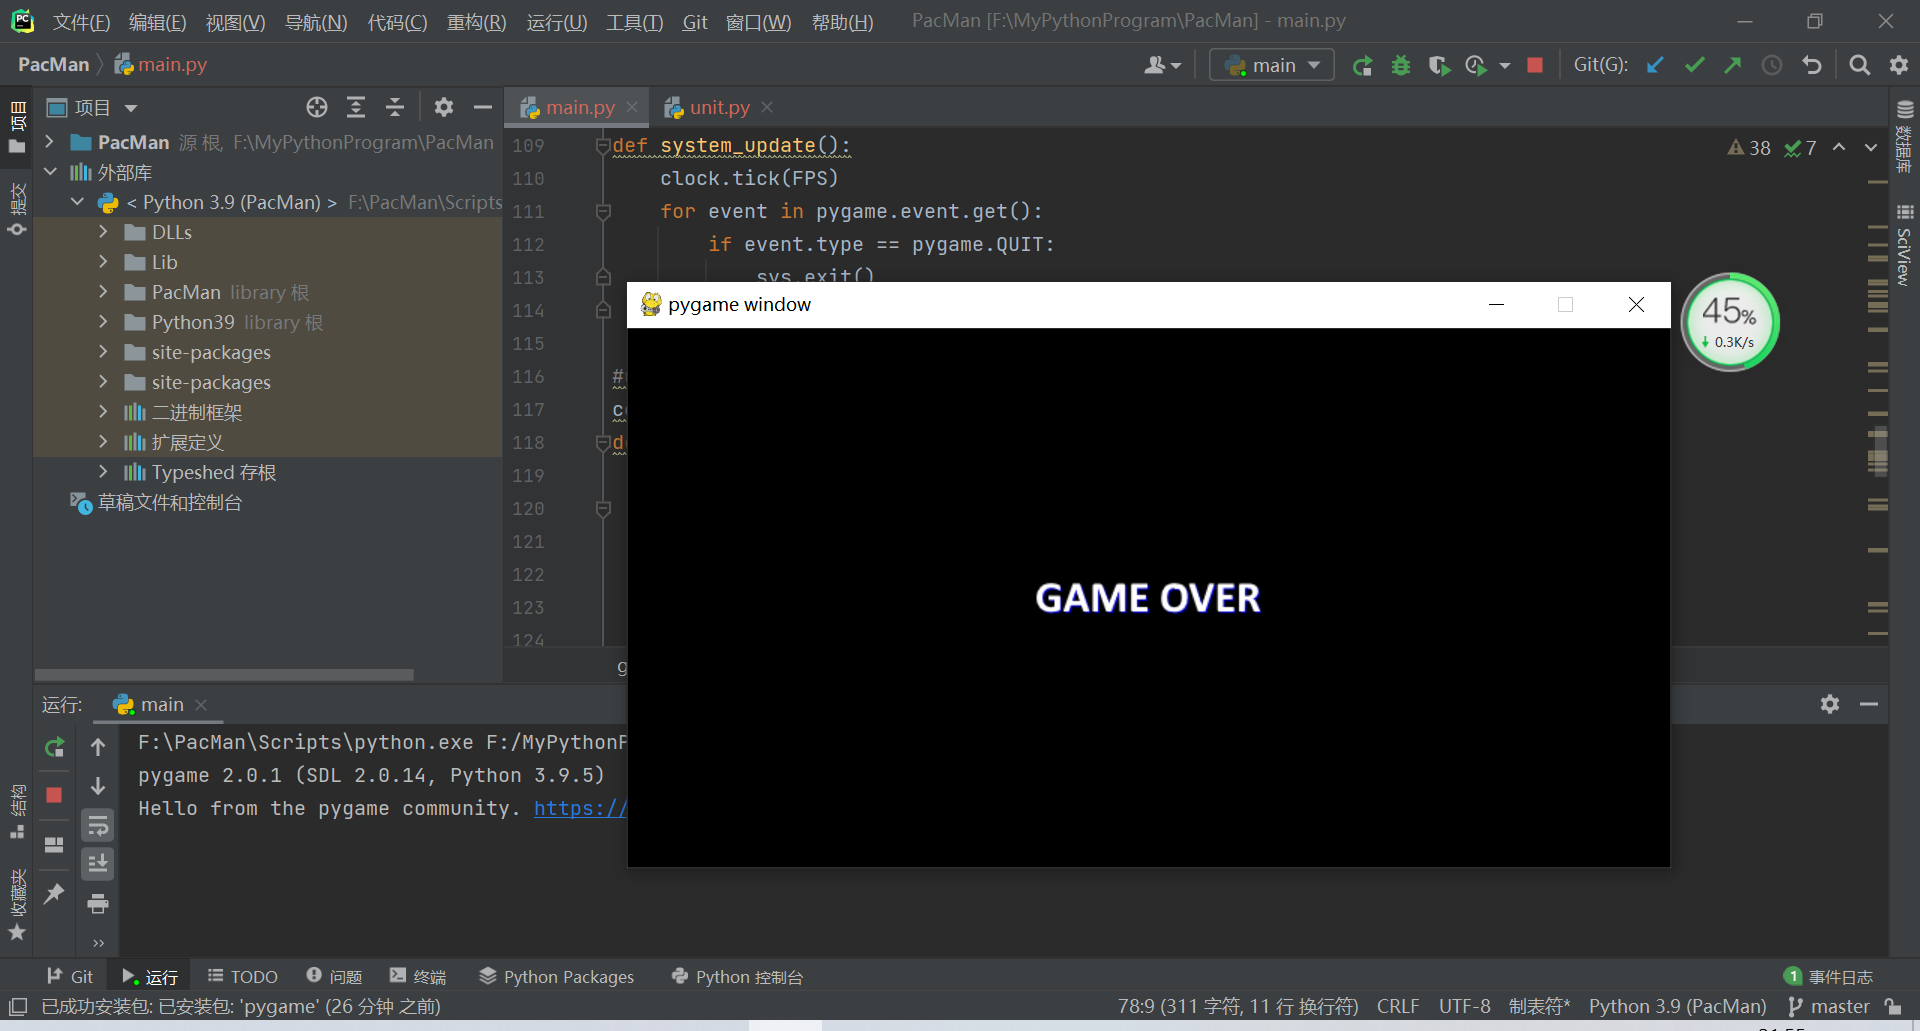Image resolution: width=1920 pixels, height=1031 pixels.
Task: Open project panel options gear
Action: point(444,107)
